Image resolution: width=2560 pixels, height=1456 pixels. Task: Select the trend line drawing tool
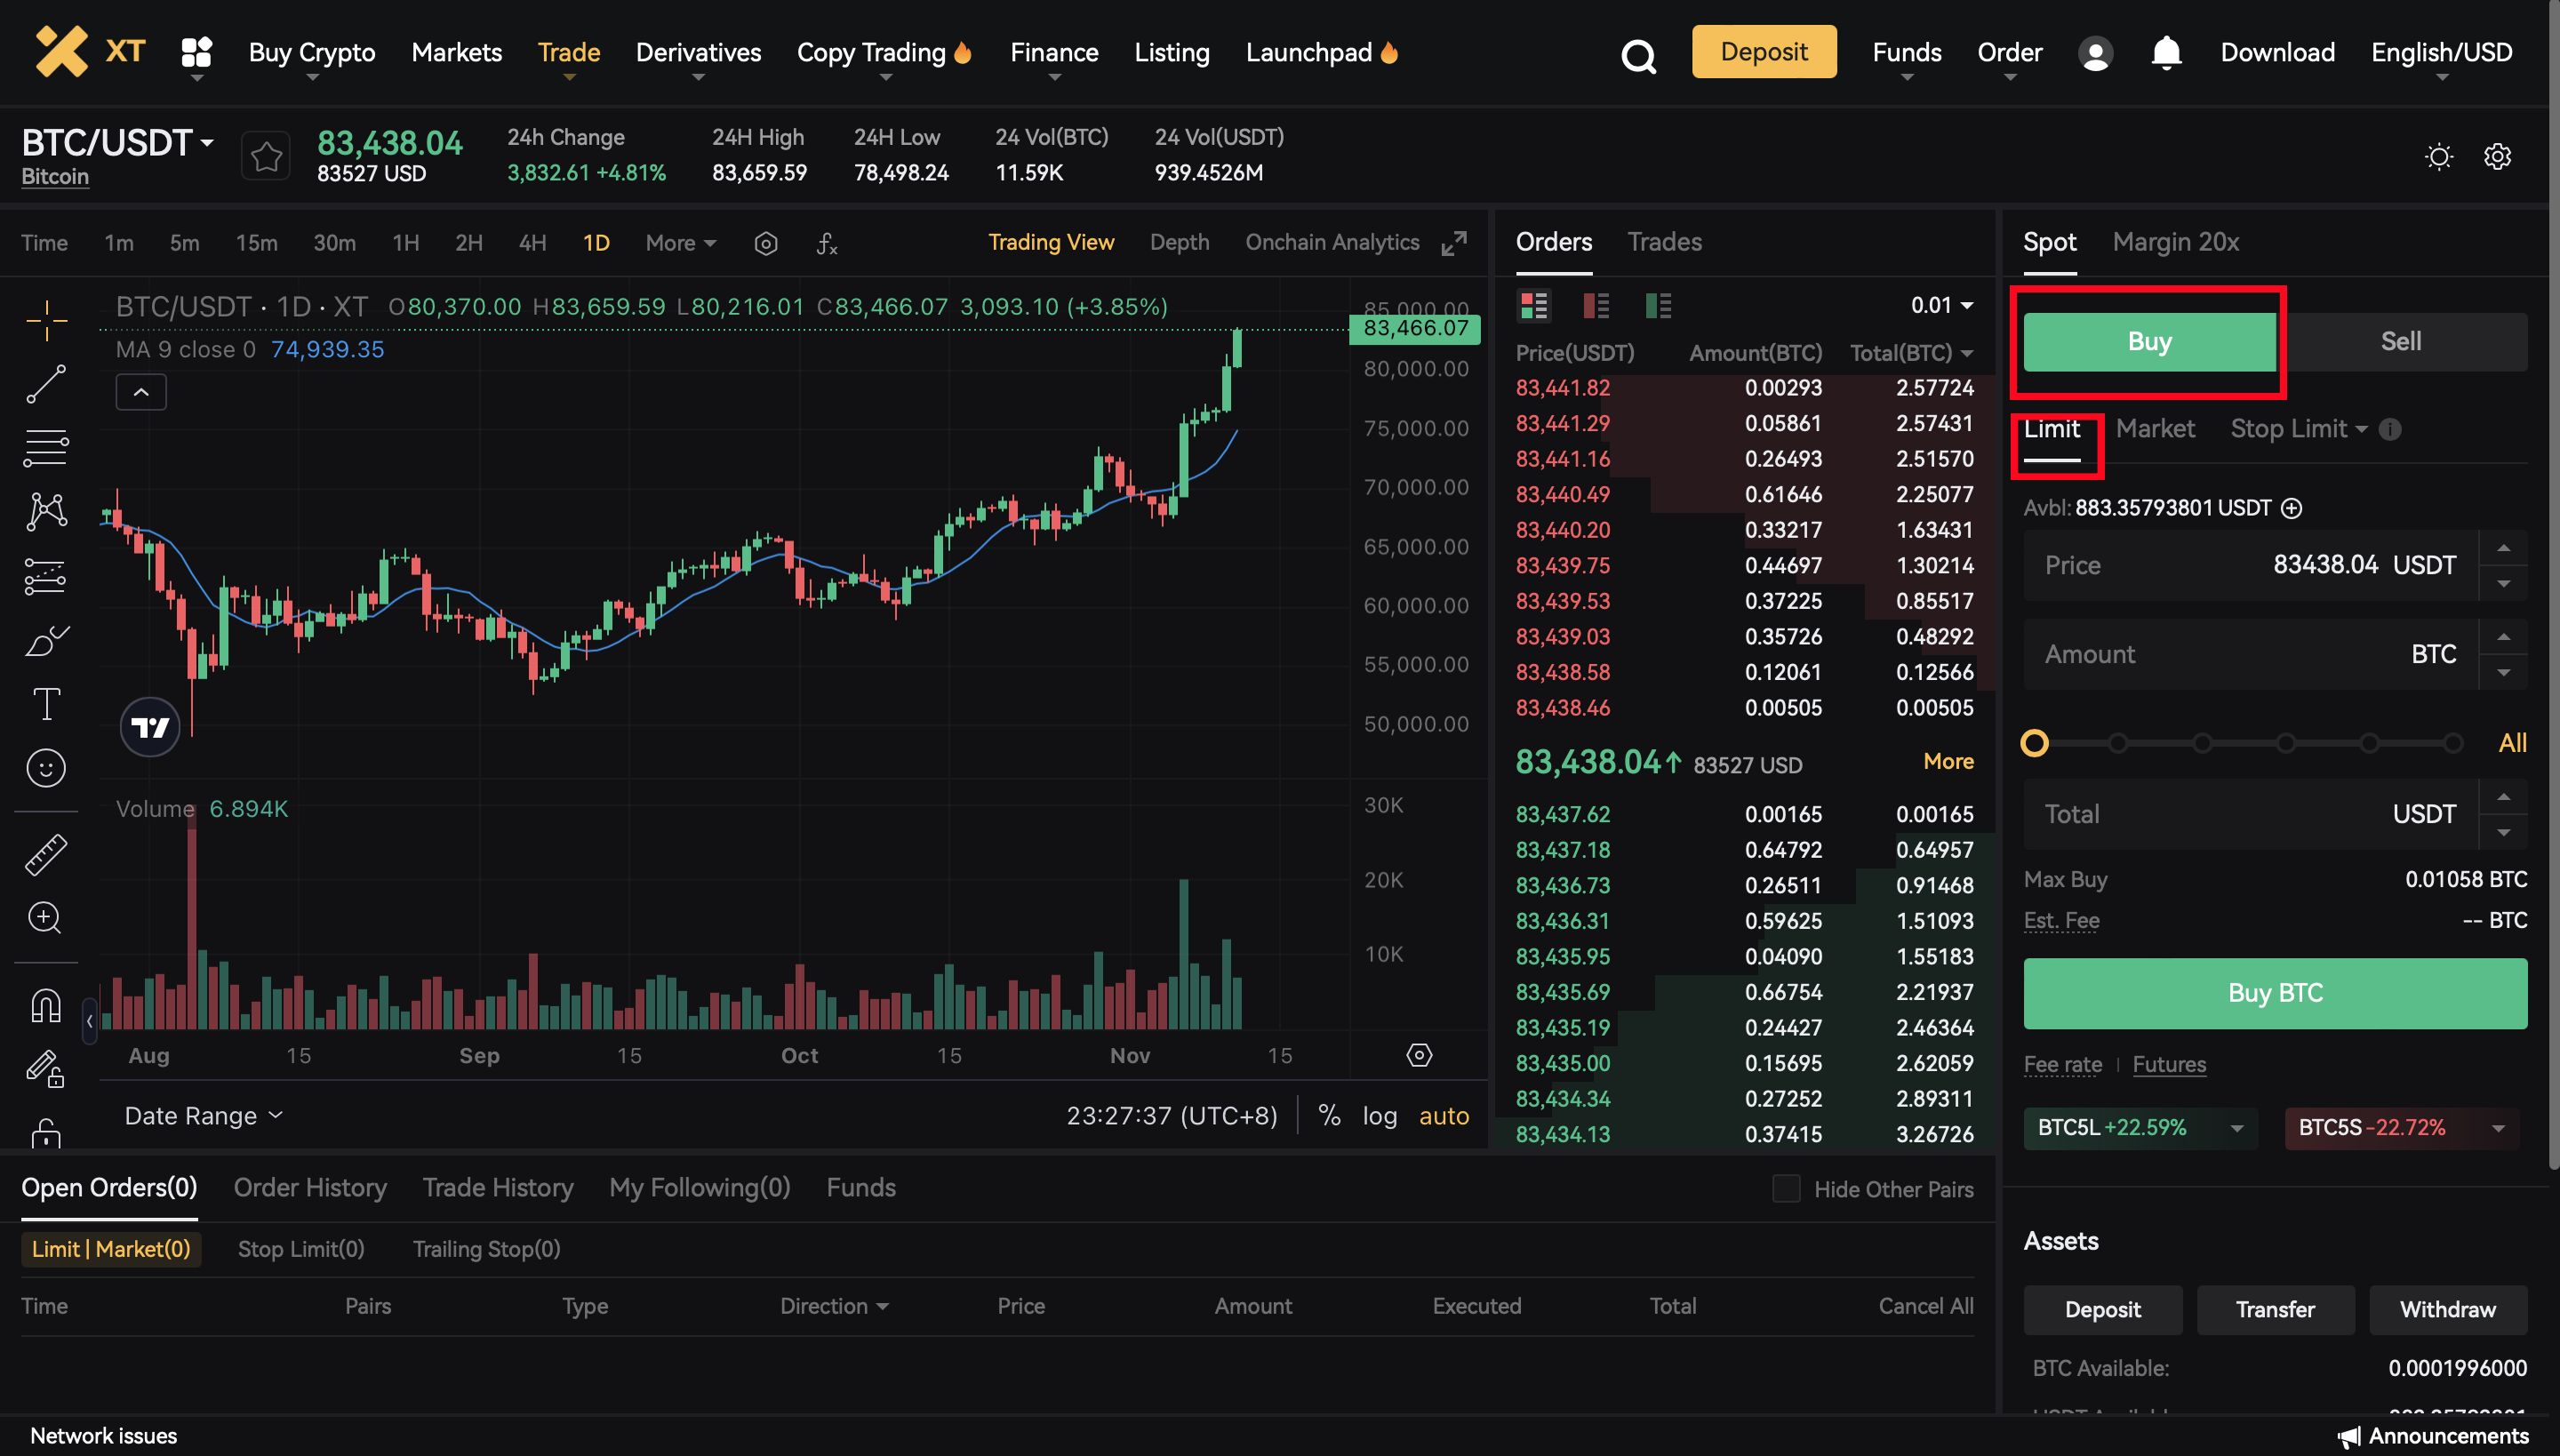tap(46, 384)
